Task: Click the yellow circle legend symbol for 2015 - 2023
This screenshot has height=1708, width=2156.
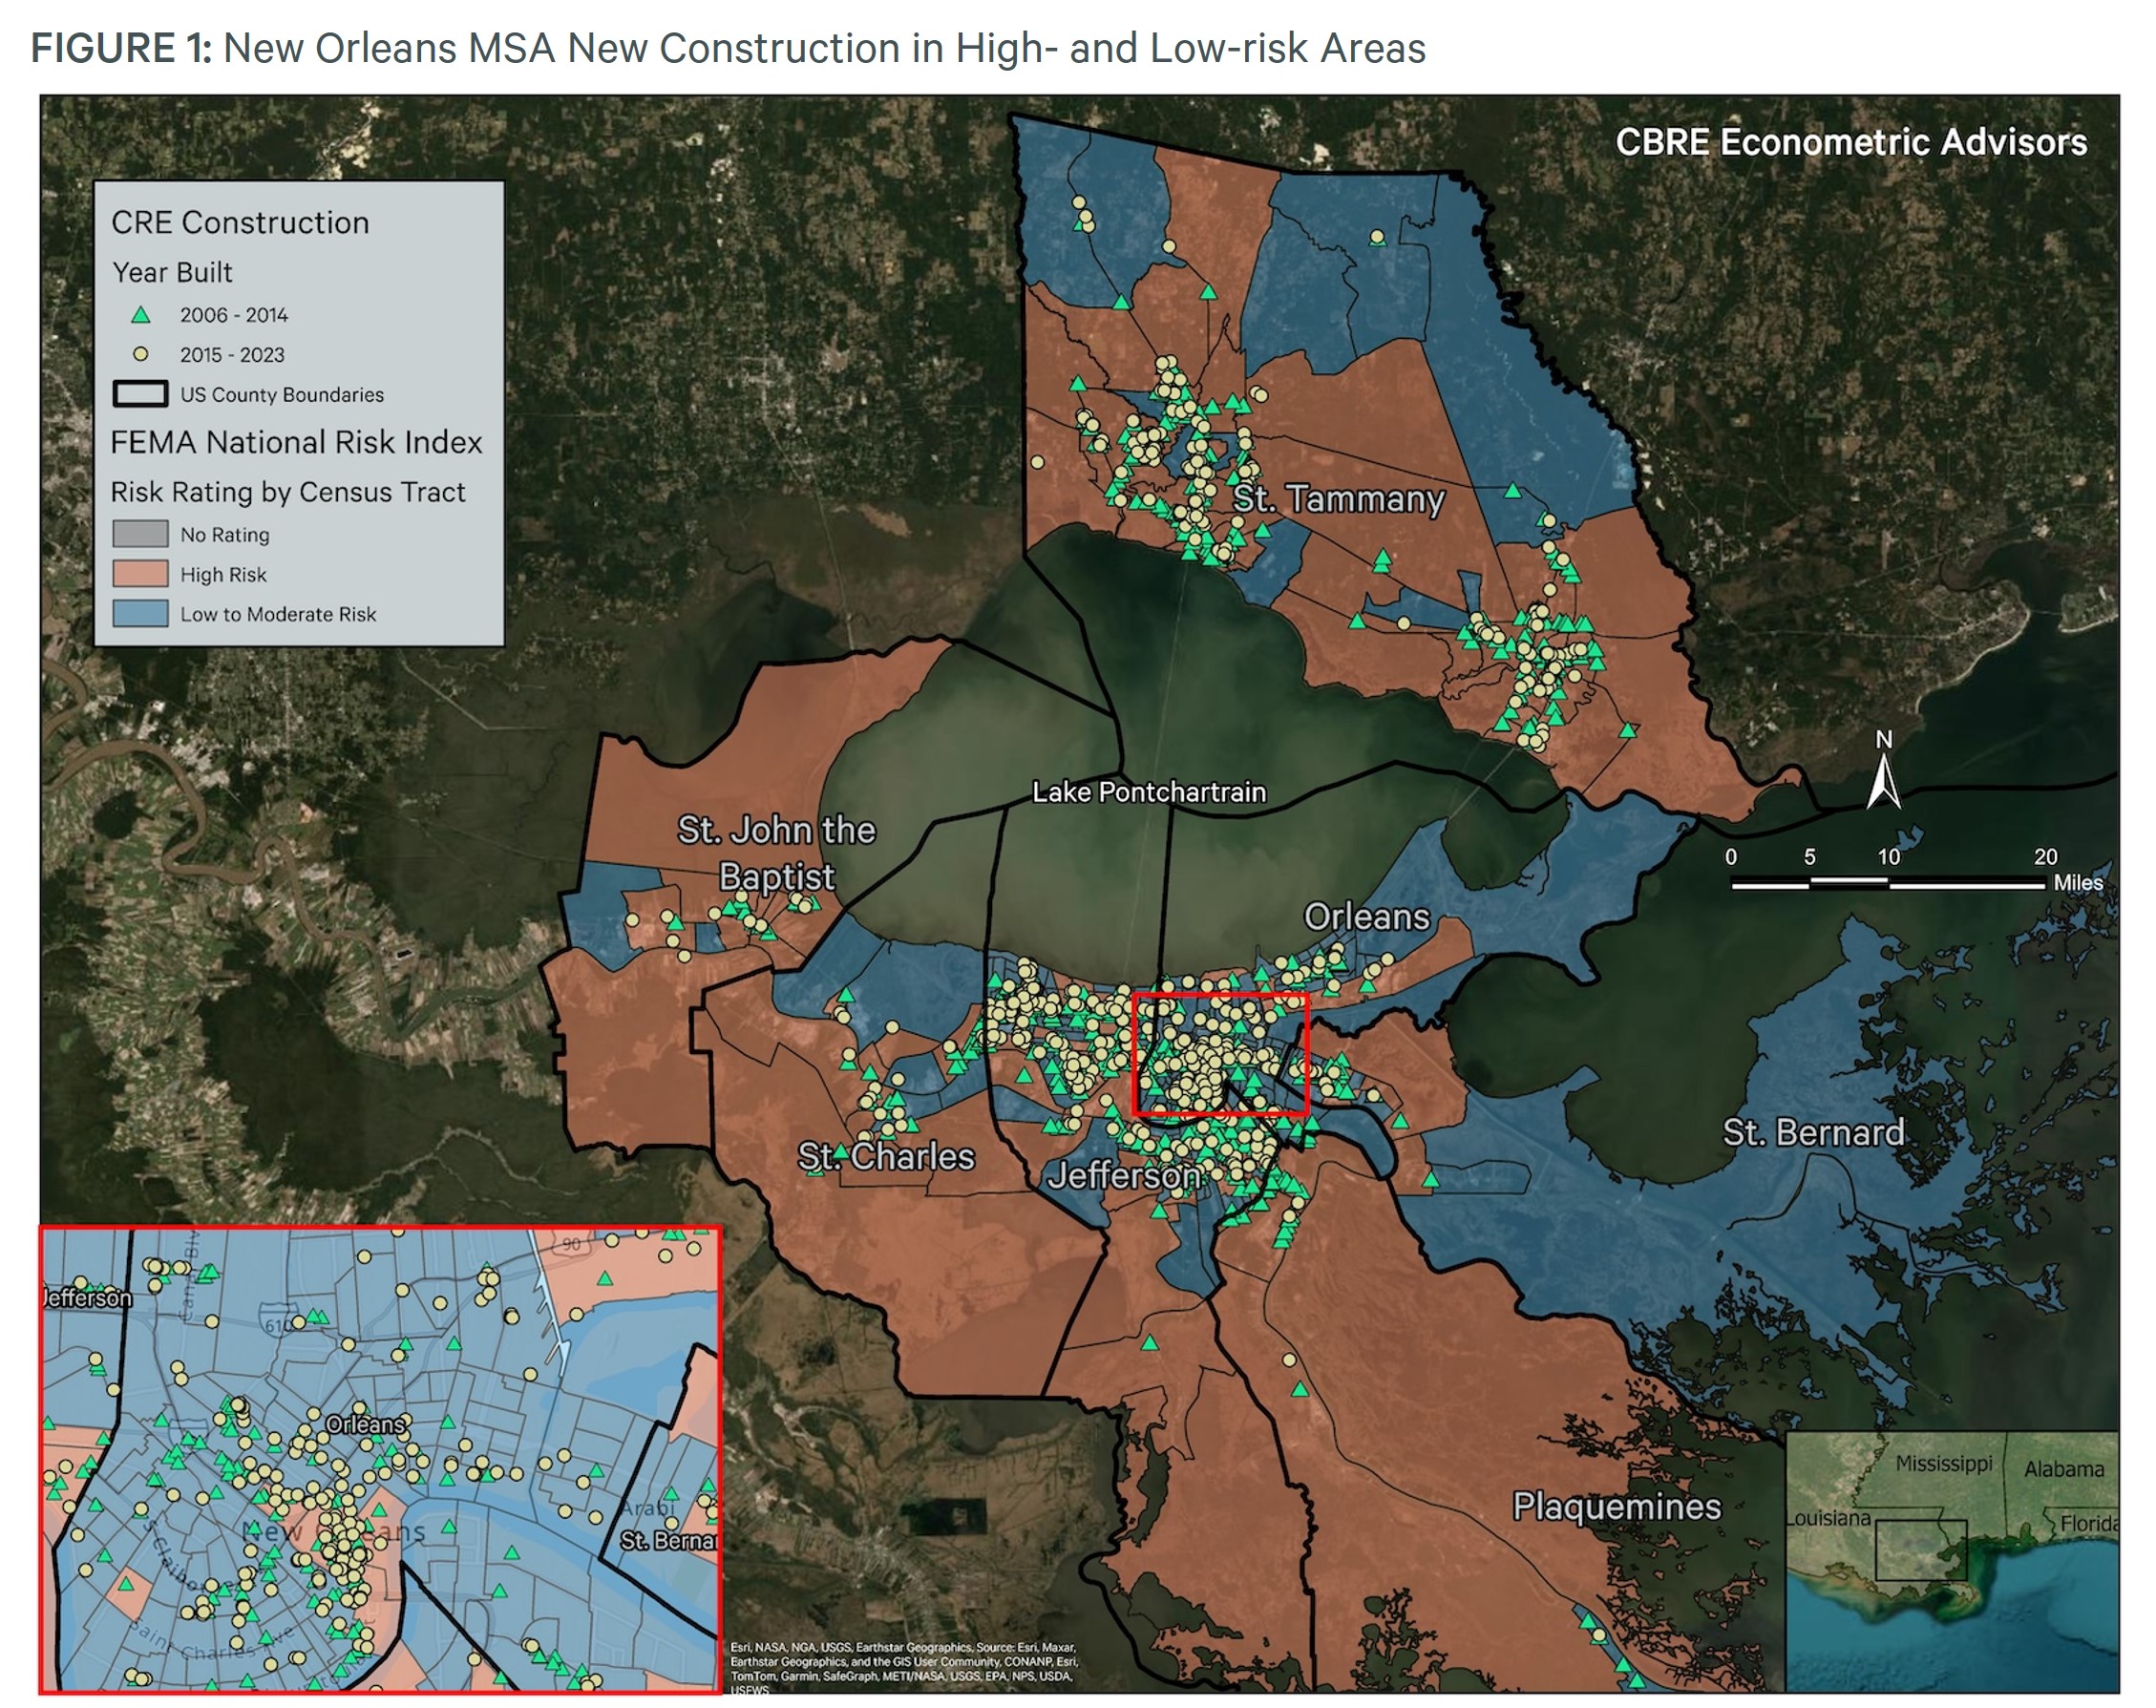Action: coord(141,354)
